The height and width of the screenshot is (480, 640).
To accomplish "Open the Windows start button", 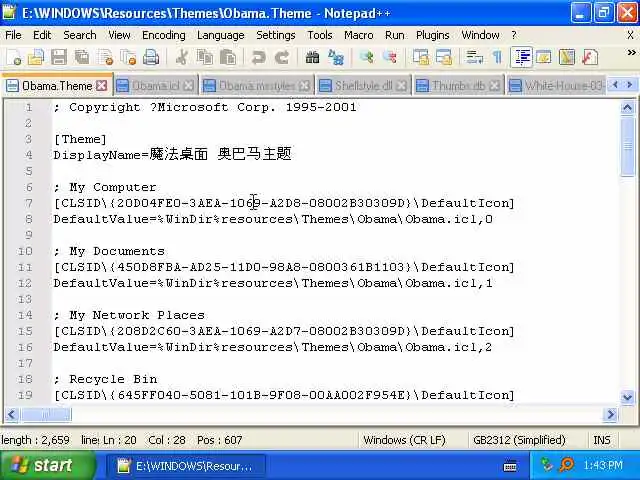I will [46, 465].
